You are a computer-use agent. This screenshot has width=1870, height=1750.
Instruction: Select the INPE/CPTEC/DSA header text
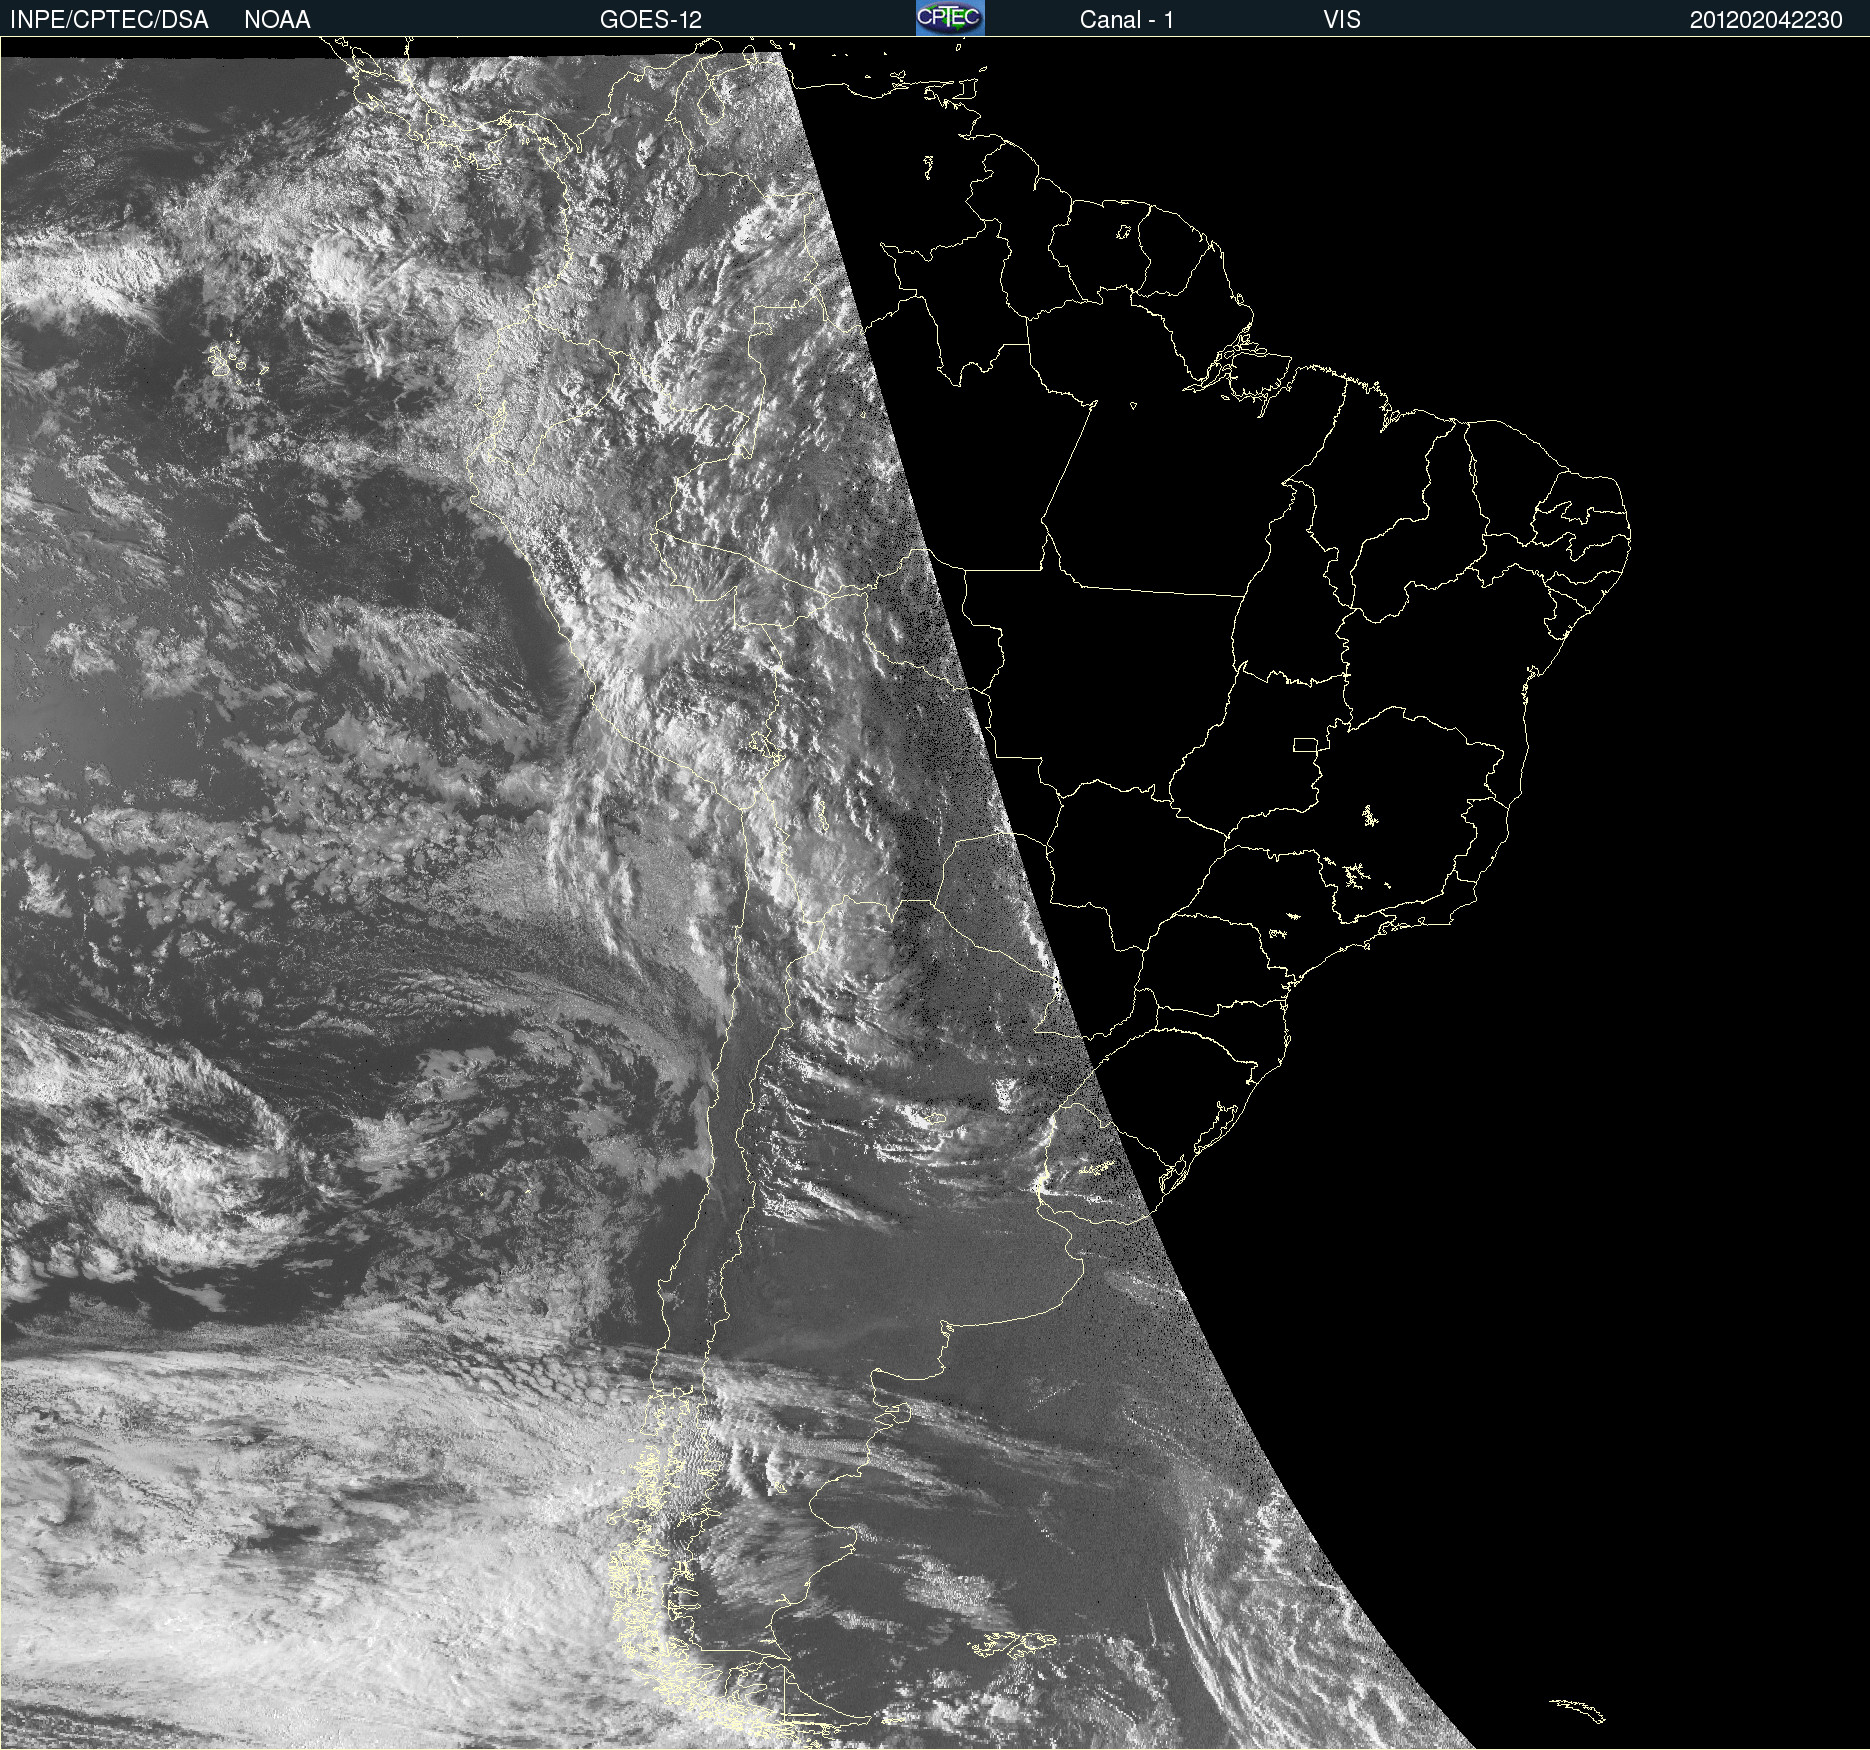point(109,20)
